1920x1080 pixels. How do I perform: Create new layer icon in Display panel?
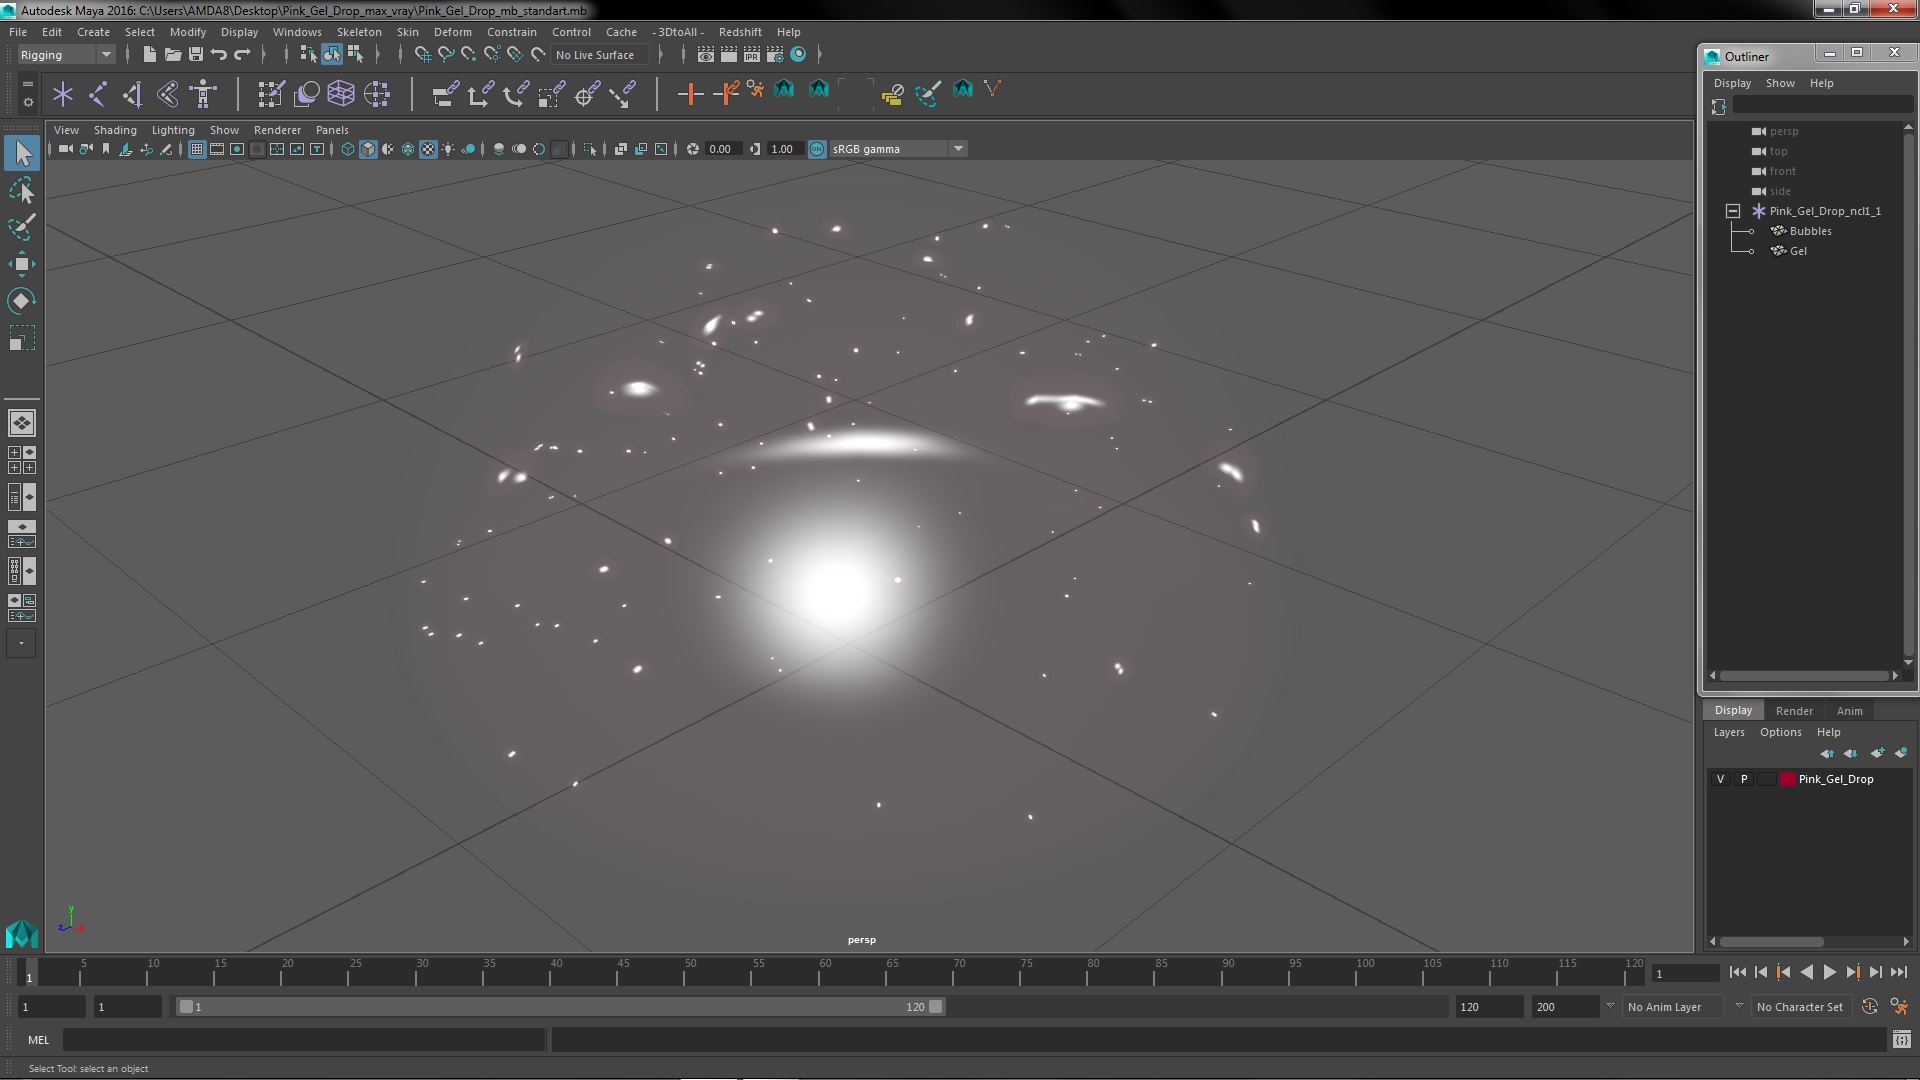click(x=1877, y=753)
